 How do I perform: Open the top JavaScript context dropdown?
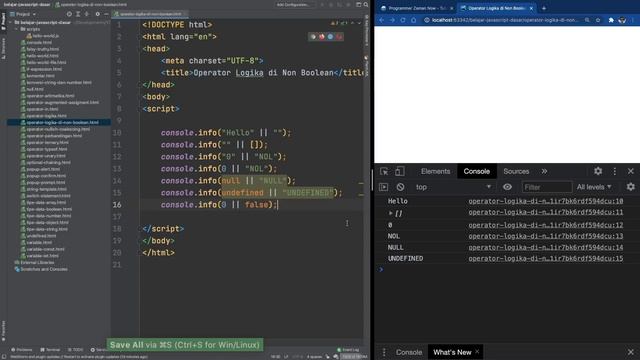coord(453,187)
